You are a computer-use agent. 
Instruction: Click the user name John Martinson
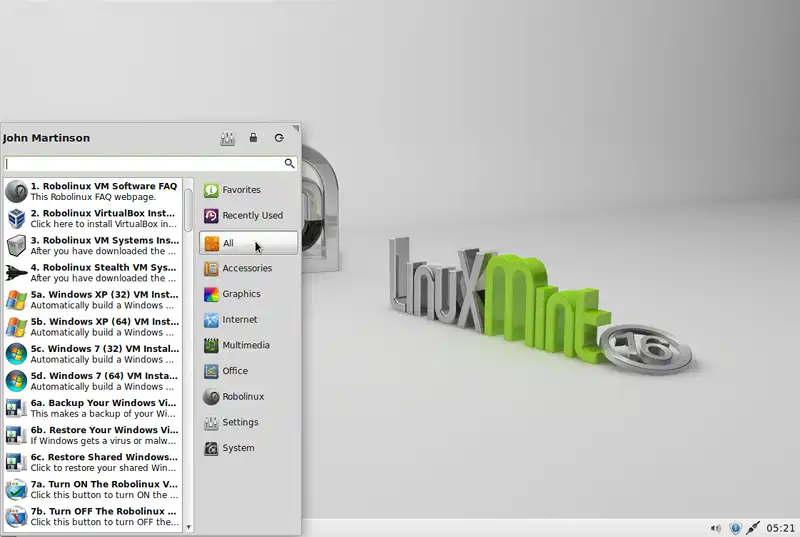click(x=46, y=138)
